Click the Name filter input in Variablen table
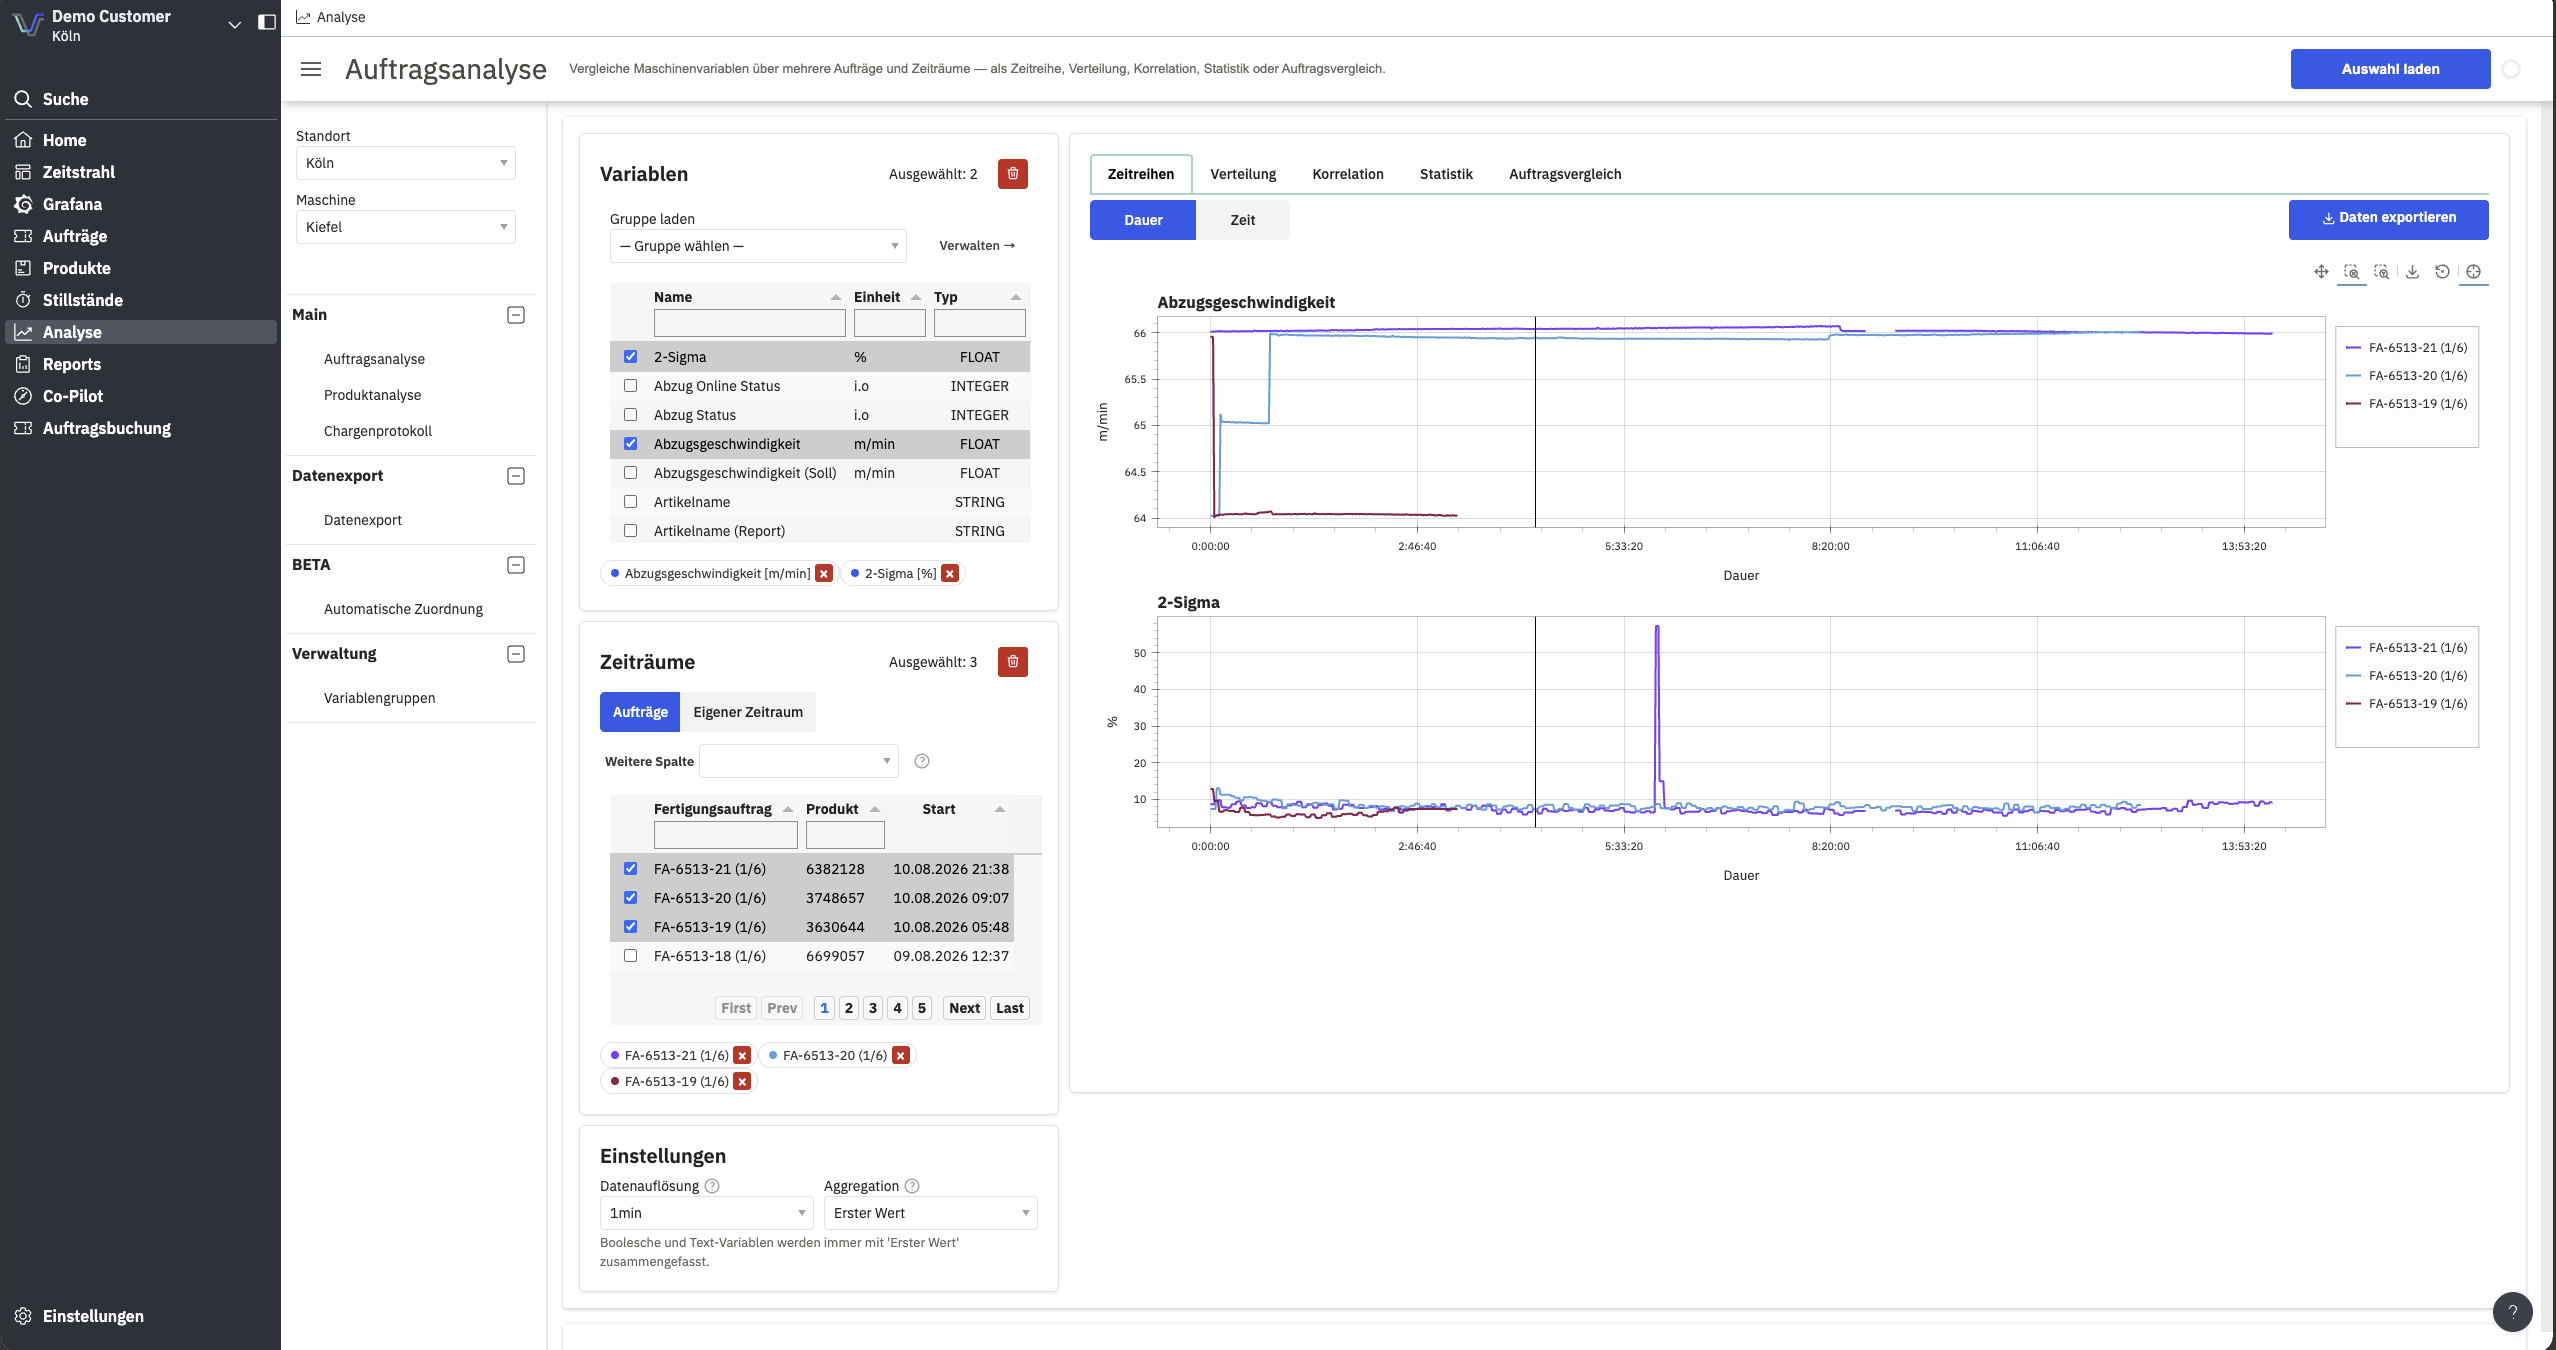This screenshot has width=2556, height=1350. (x=750, y=323)
